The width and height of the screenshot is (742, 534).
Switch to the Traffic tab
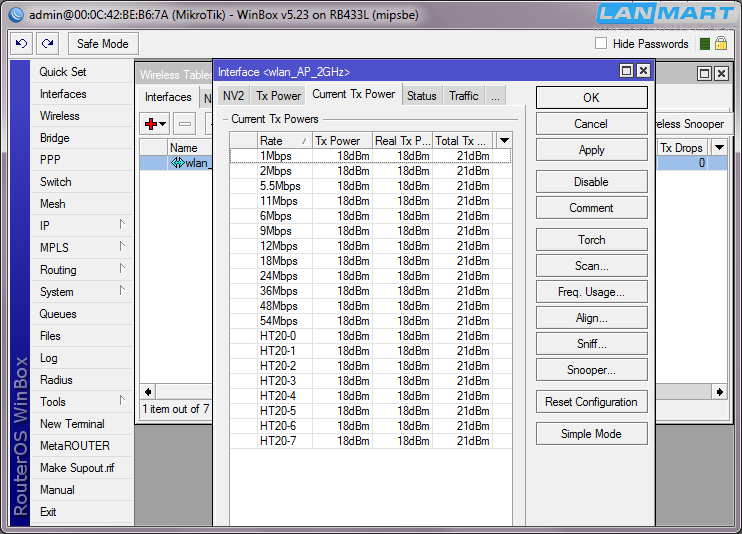pos(464,96)
